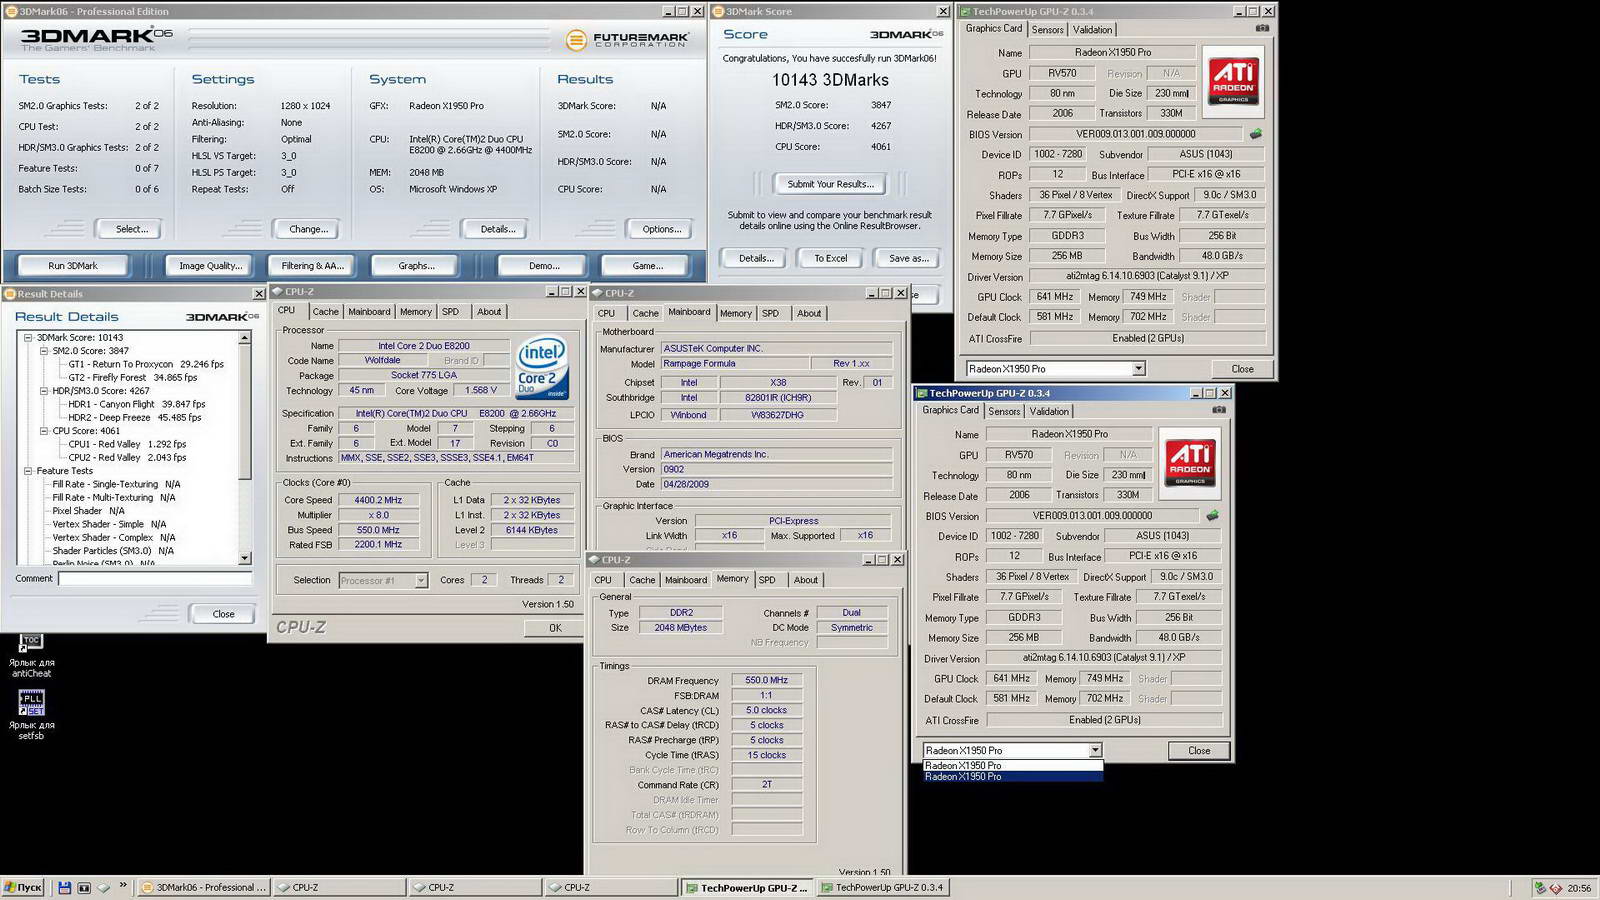Switch to Validation tab in lower GPU-Z window
This screenshot has height=900, width=1600.
coord(1049,411)
